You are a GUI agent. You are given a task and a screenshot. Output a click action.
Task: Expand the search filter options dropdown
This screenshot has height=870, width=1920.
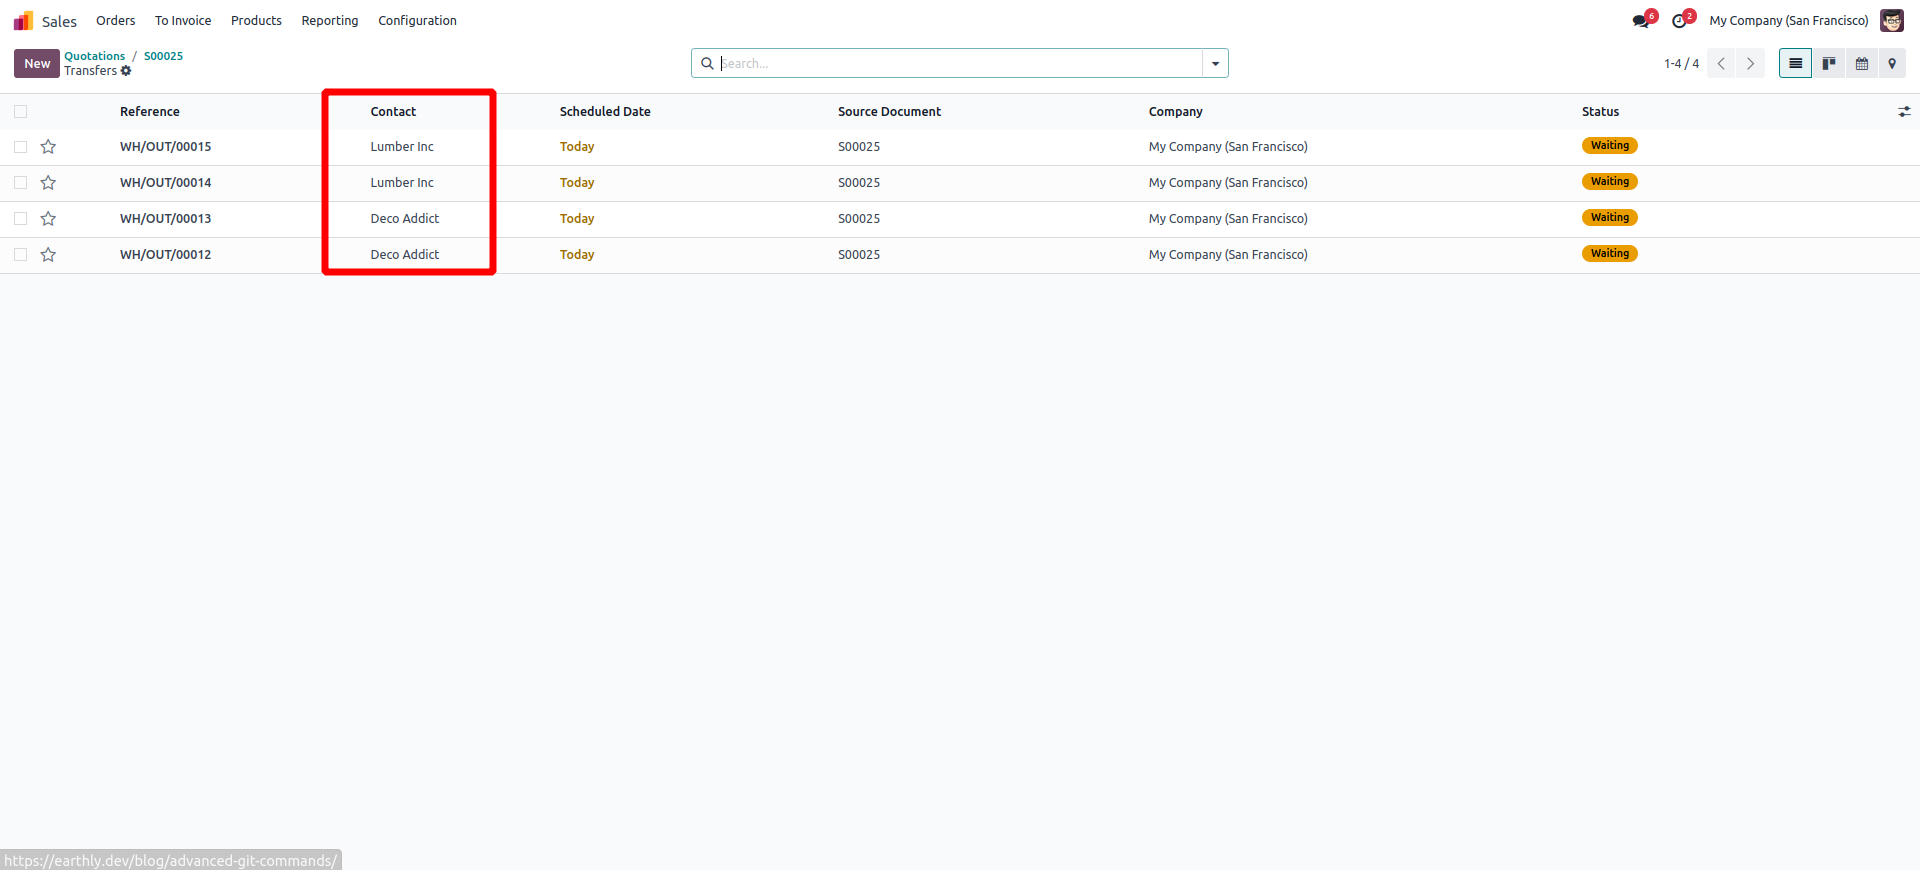coord(1215,63)
